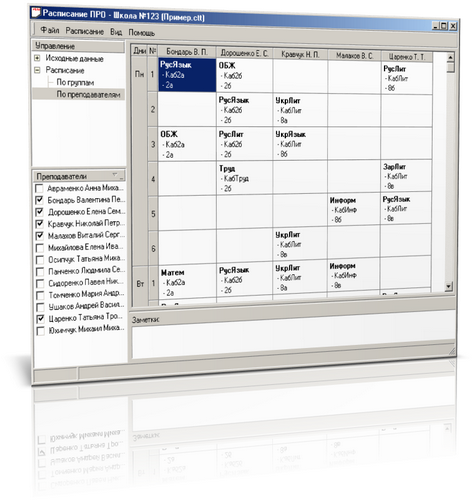Enable Михайлова Елена teacher checkbox
This screenshot has height=500, width=474.
point(40,248)
